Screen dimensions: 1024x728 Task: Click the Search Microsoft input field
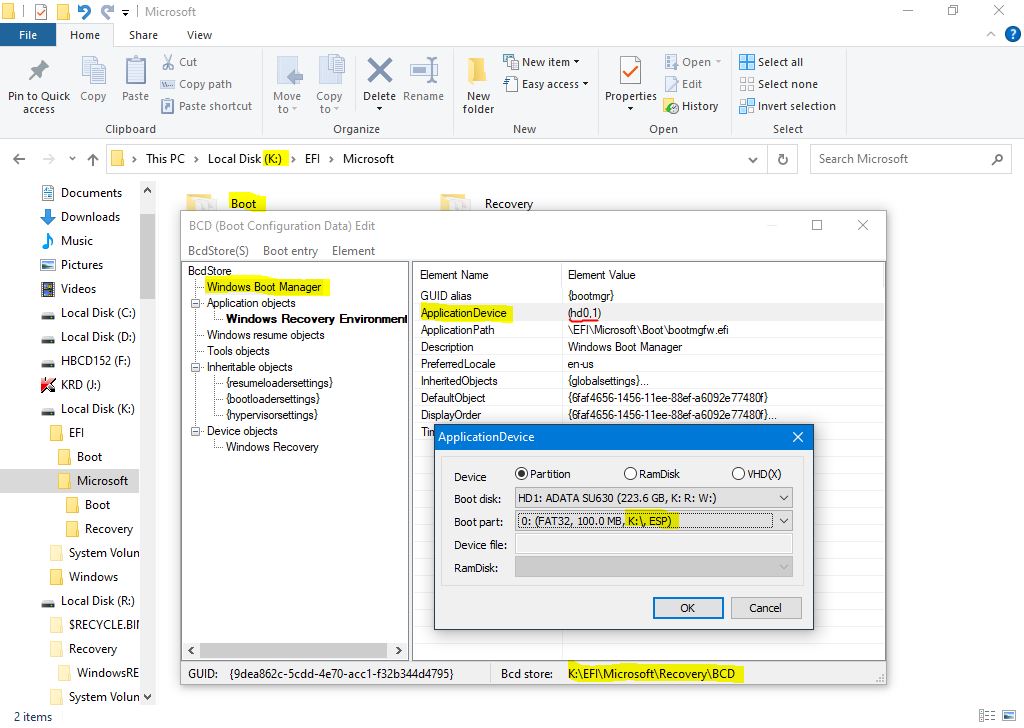(x=900, y=159)
